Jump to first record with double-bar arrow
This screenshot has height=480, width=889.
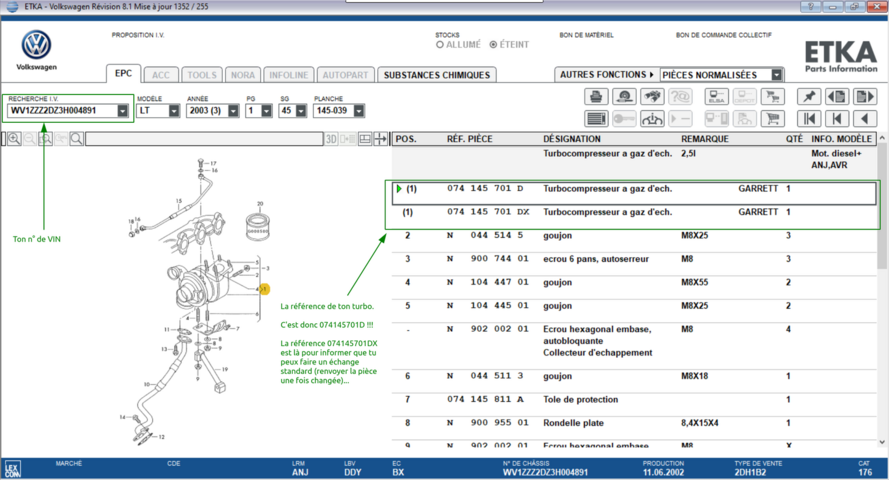809,119
